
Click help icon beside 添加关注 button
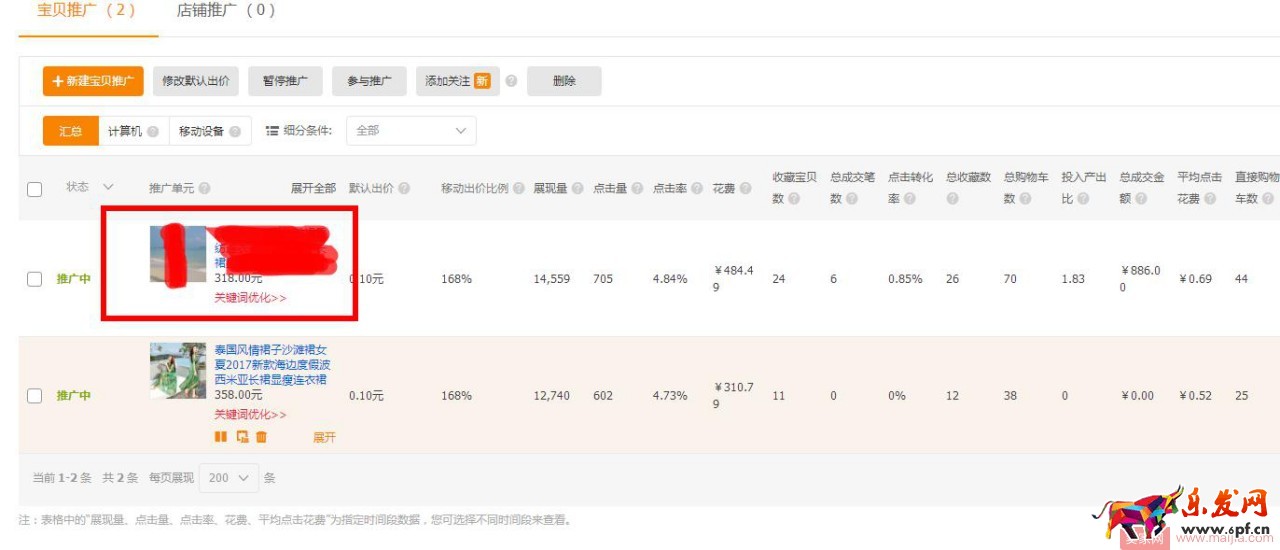click(x=511, y=82)
